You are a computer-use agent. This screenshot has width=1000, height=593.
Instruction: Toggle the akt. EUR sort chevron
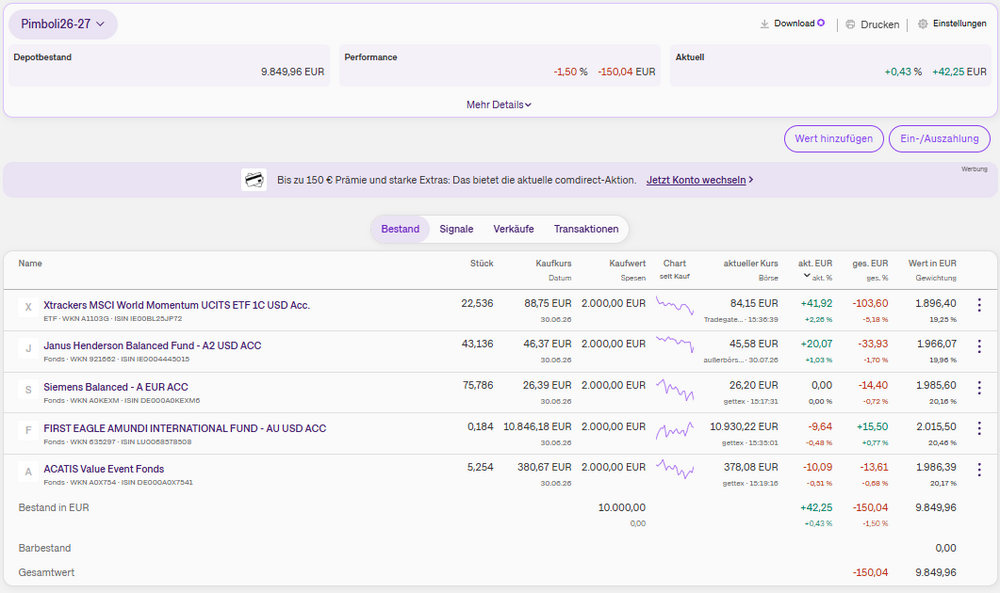[807, 275]
